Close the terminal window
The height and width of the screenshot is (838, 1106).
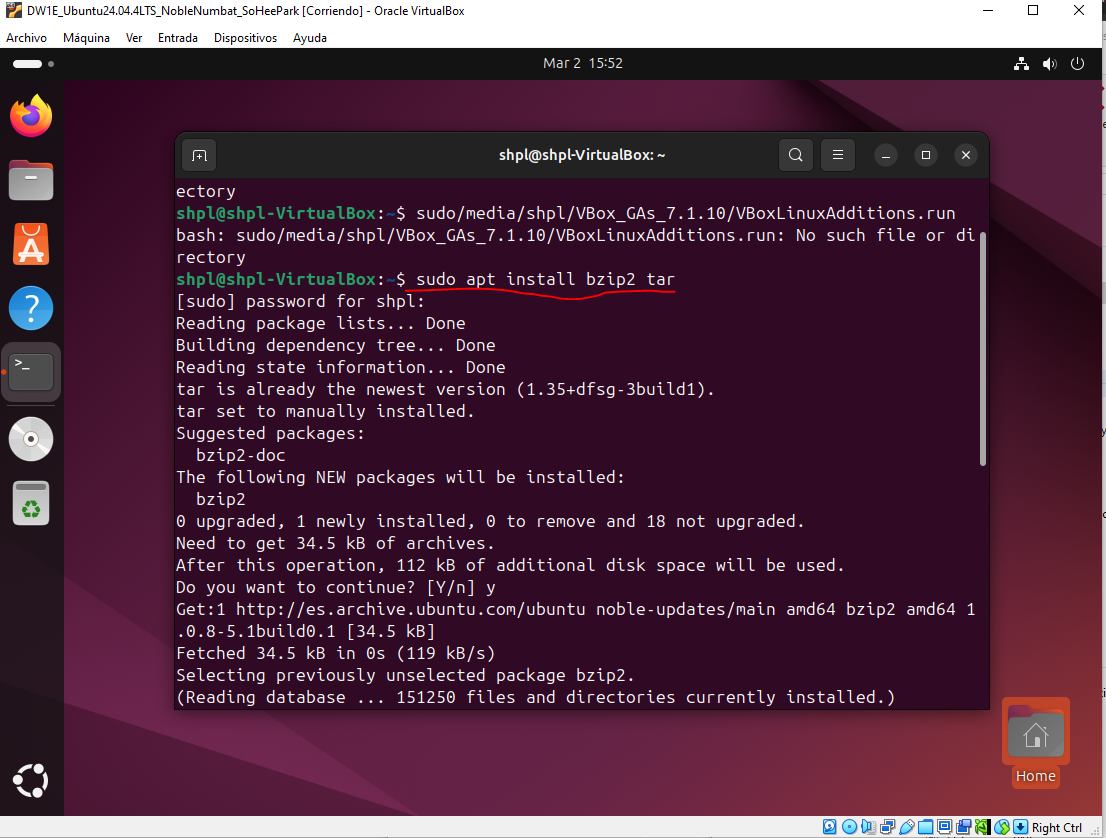[966, 155]
